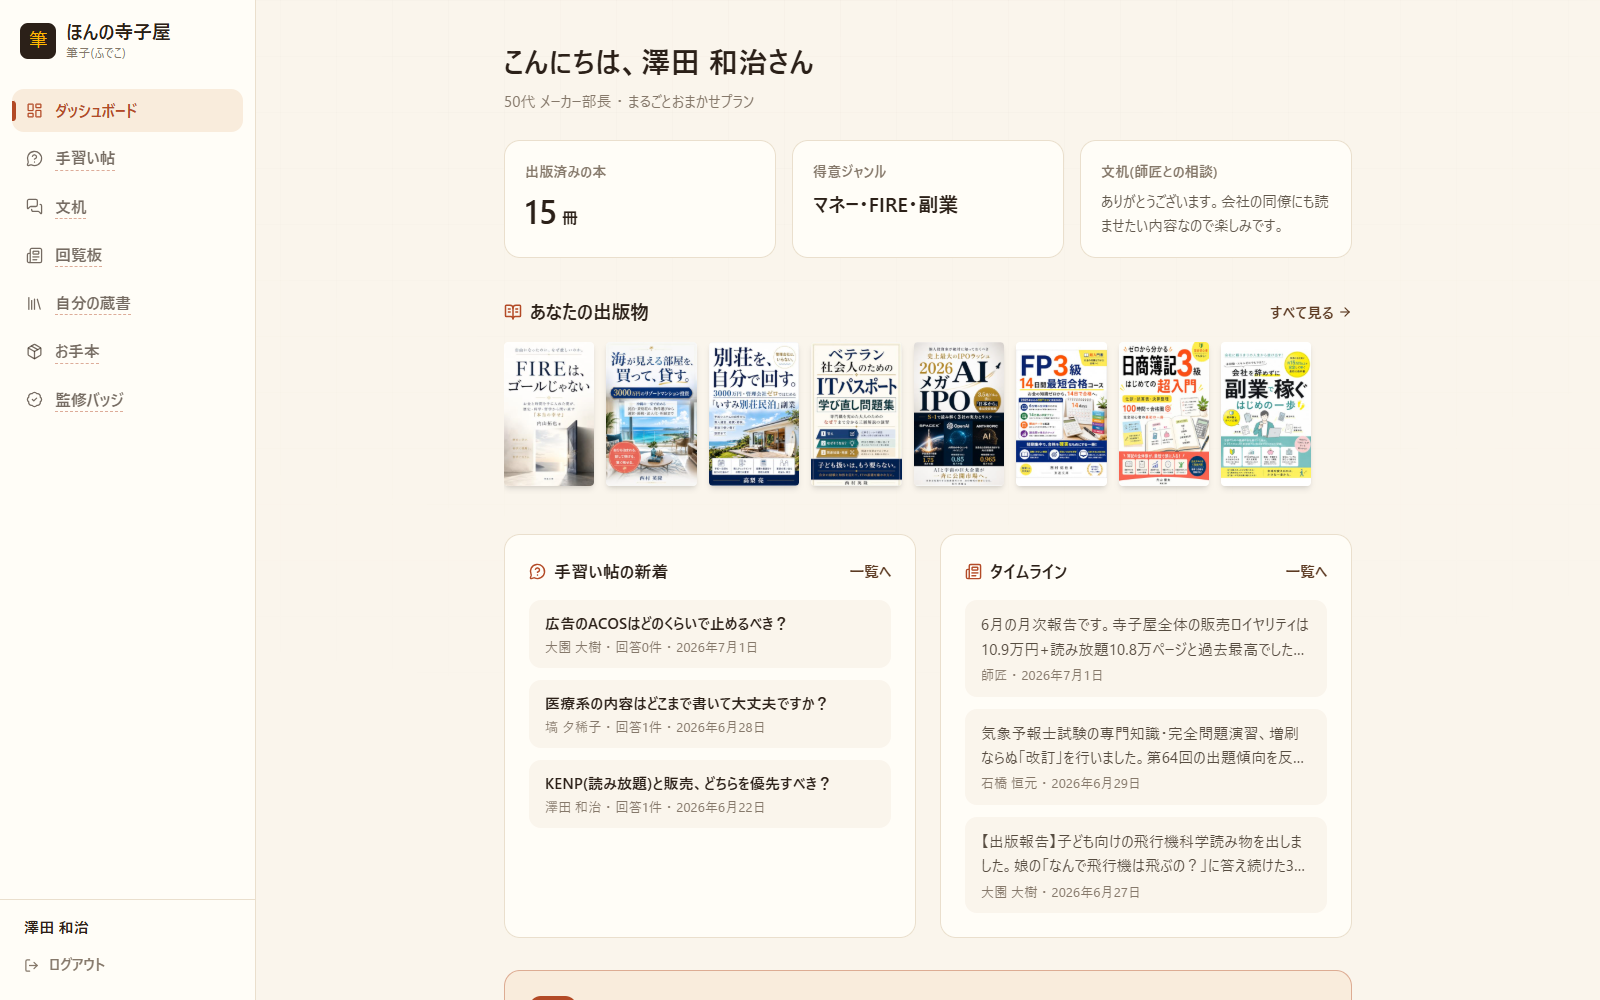The width and height of the screenshot is (1600, 1000).
Task: Click the question icon beside 手習い帖の新着
Action: click(538, 572)
